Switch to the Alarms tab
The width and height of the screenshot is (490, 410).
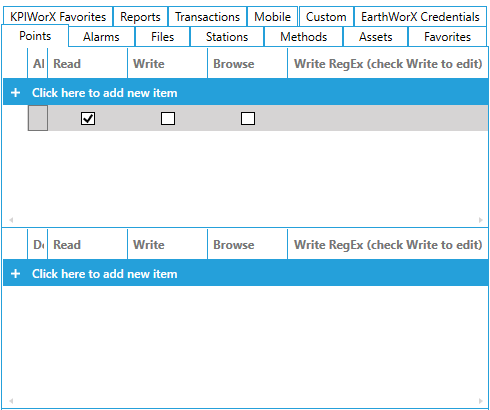tap(101, 37)
